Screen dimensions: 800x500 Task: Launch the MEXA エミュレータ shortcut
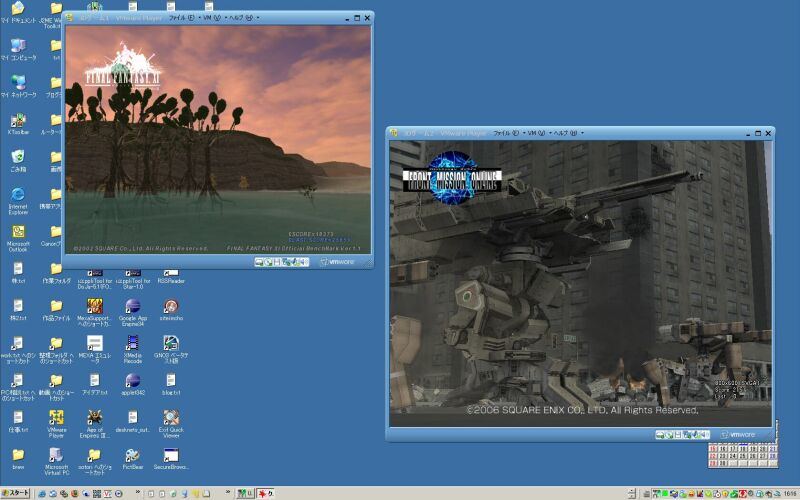click(94, 349)
